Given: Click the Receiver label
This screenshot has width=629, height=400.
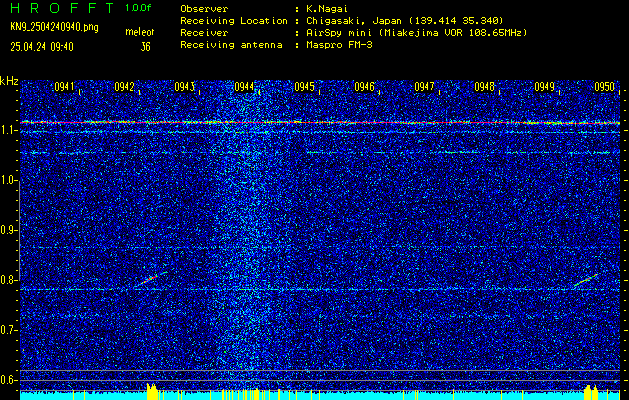Looking at the screenshot, I should 204,33.
